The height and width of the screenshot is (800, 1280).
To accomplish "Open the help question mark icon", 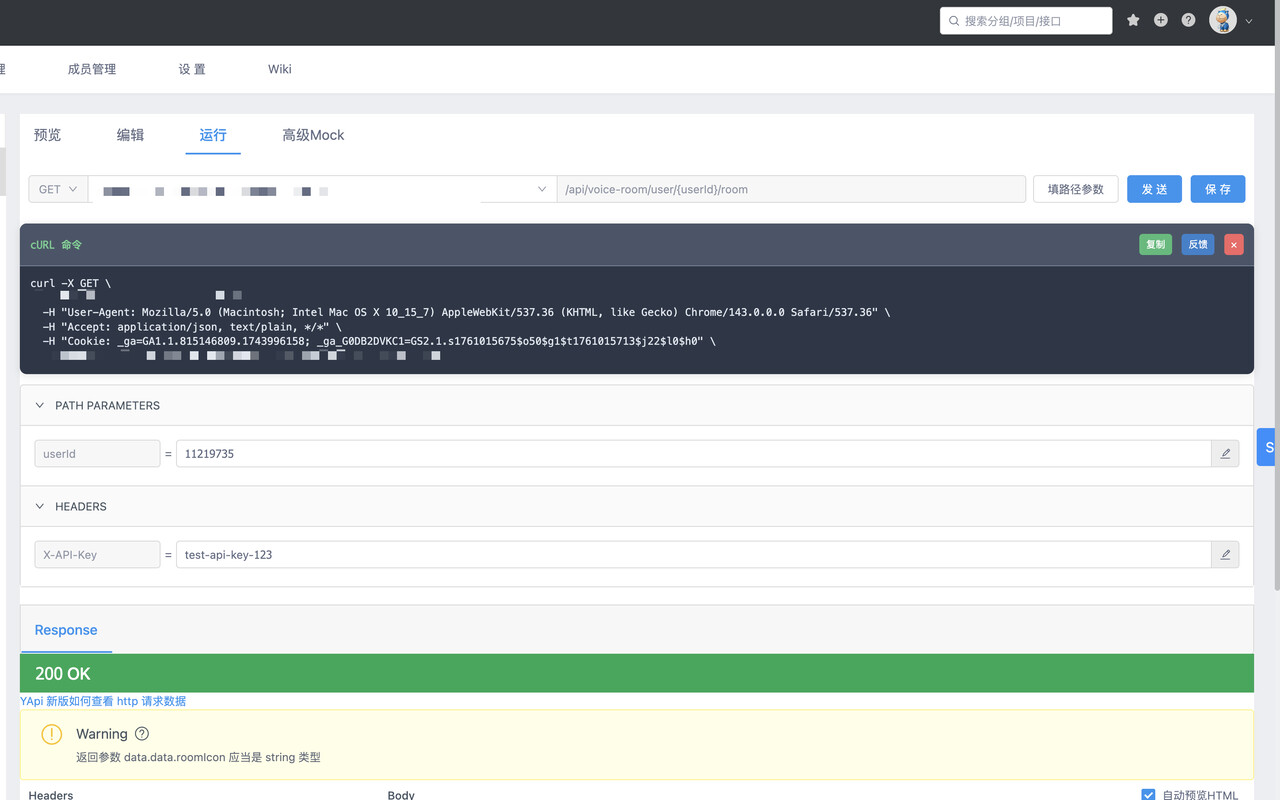I will coord(1188,20).
